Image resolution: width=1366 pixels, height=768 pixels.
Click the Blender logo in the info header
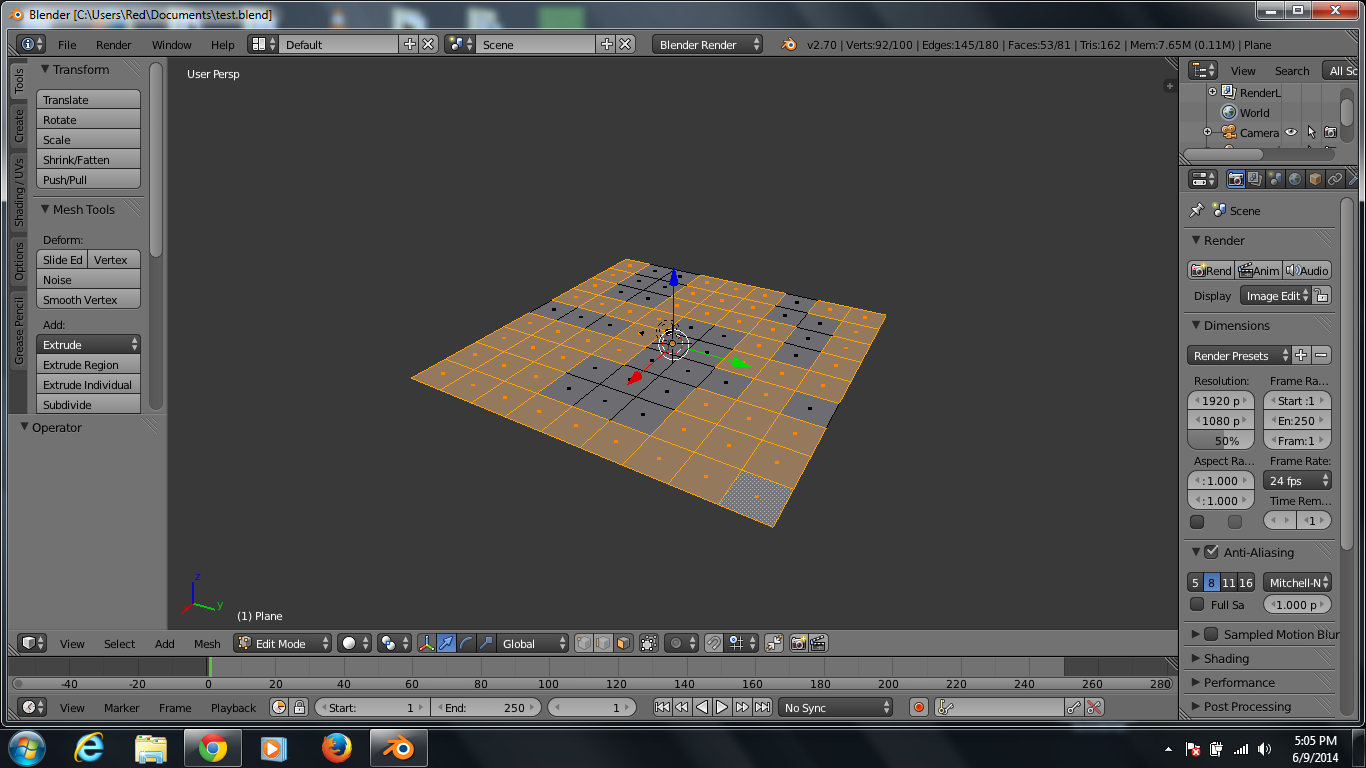point(789,44)
